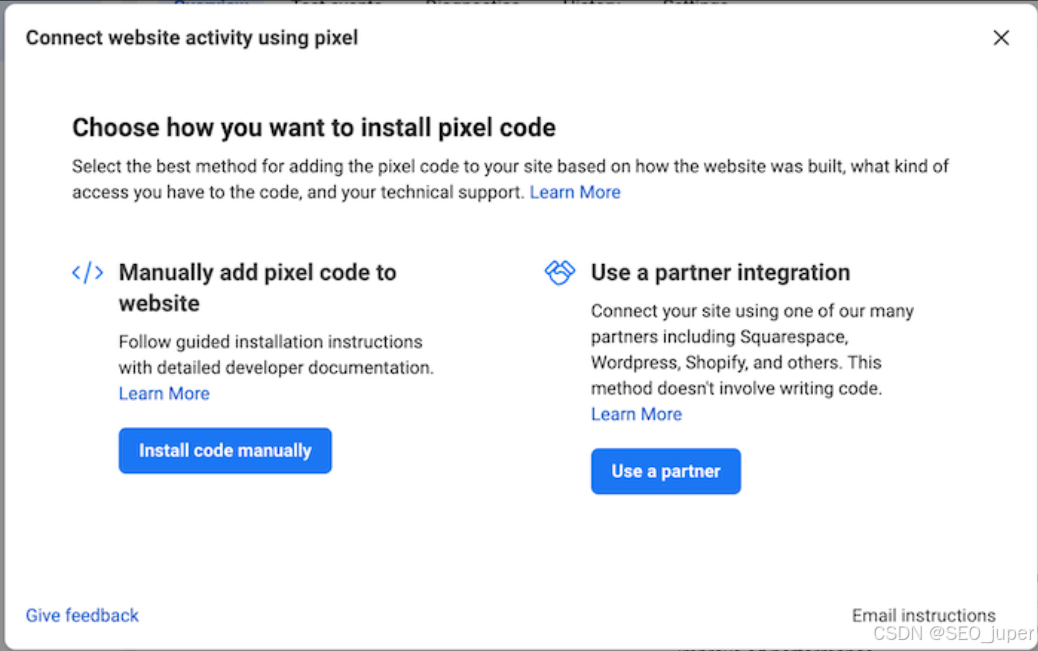Open the Give feedback link
The height and width of the screenshot is (651, 1038).
(x=82, y=615)
